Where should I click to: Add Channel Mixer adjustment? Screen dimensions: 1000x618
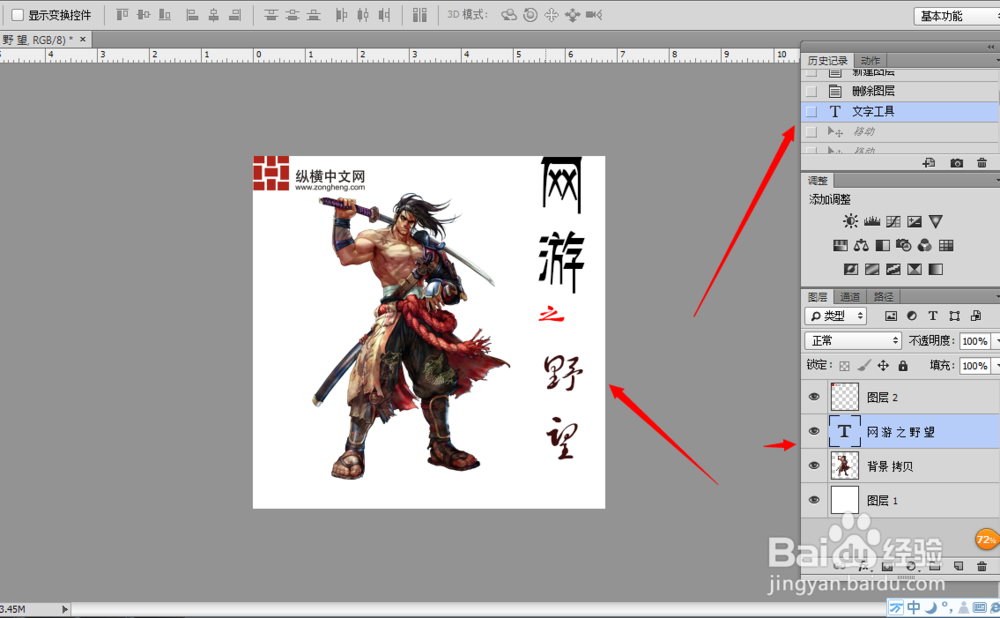click(925, 246)
